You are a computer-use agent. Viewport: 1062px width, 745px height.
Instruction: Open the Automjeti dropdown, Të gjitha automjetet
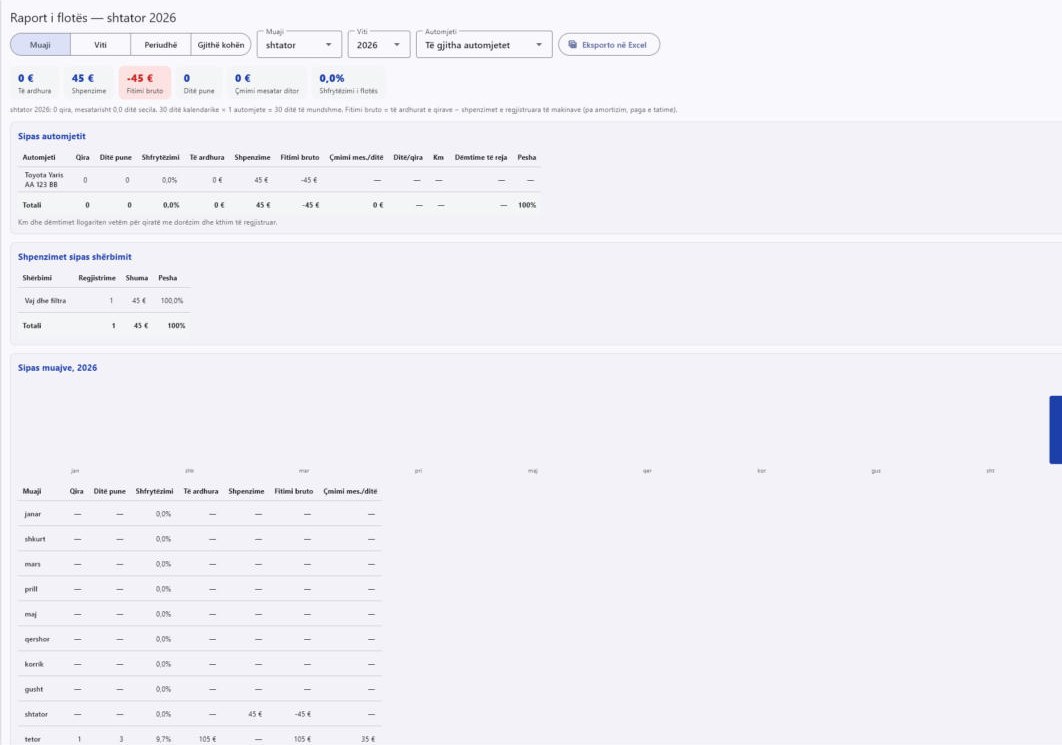click(x=484, y=45)
